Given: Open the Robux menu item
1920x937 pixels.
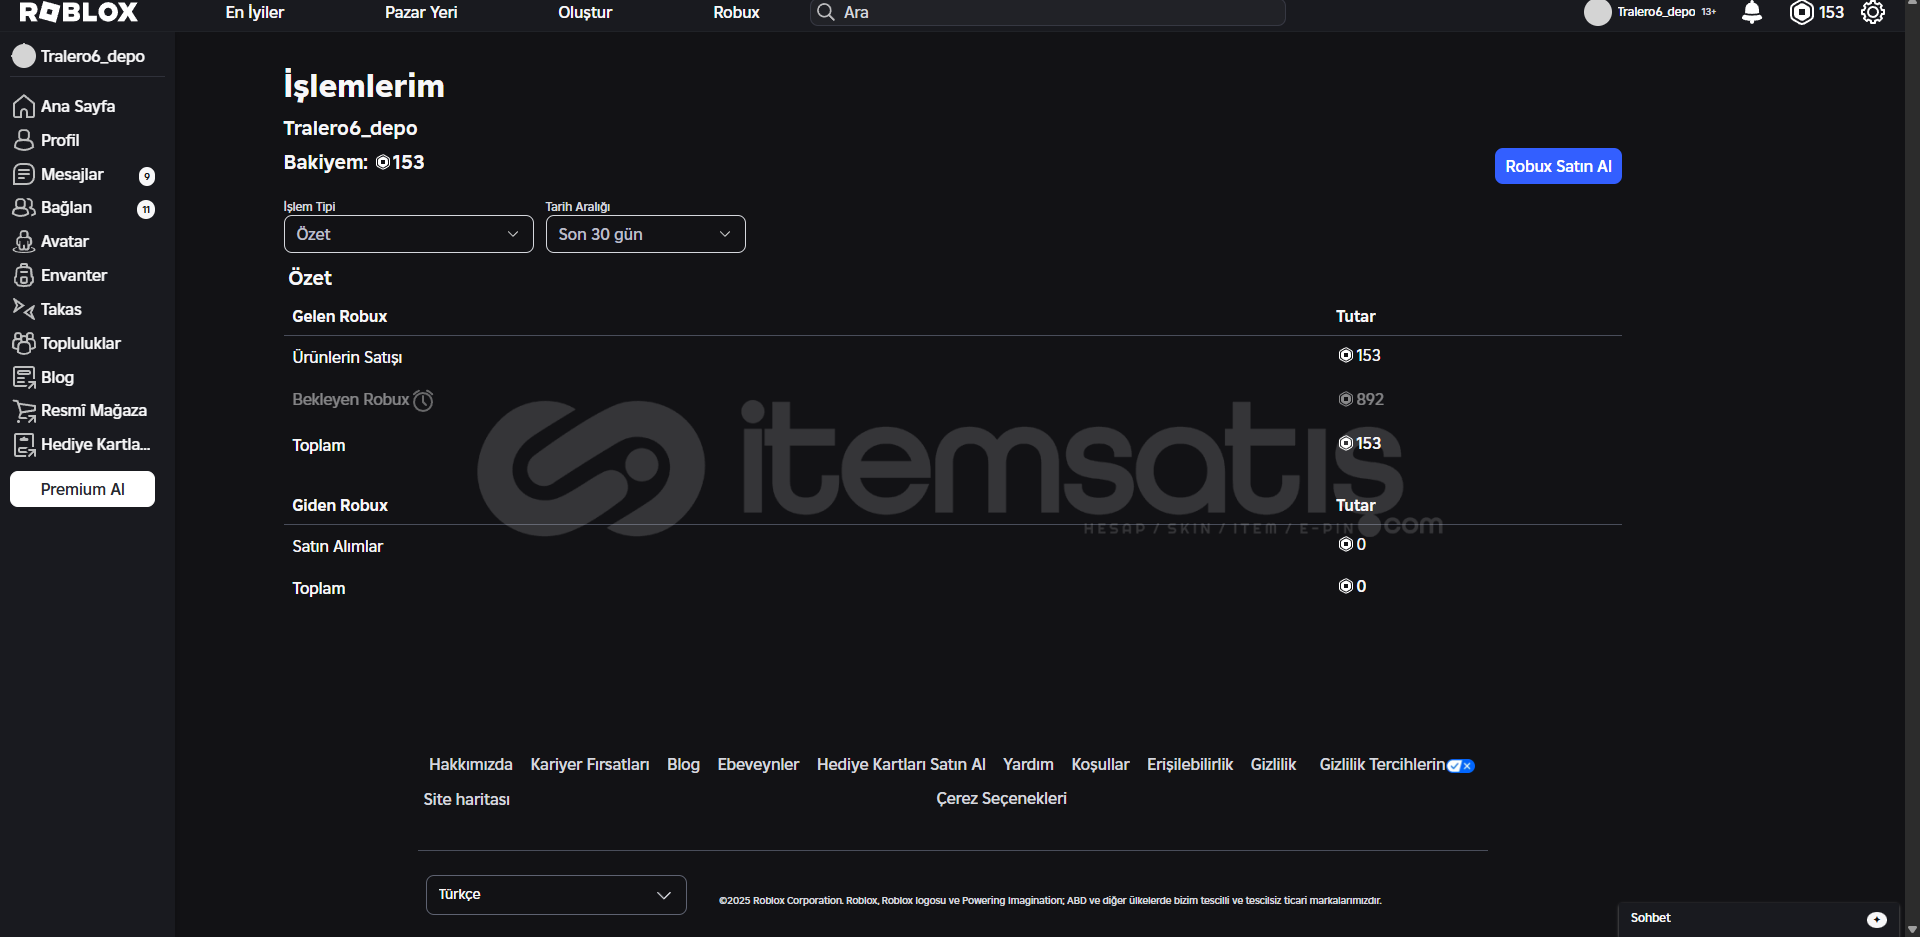Looking at the screenshot, I should [x=736, y=12].
